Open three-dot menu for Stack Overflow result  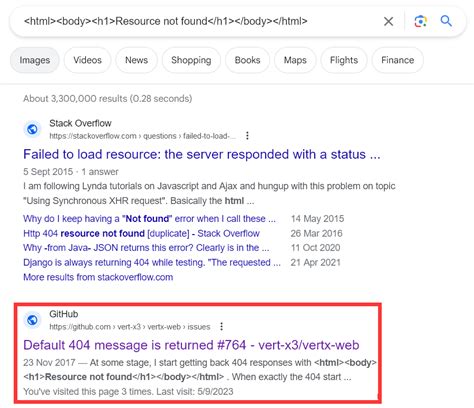coord(247,136)
